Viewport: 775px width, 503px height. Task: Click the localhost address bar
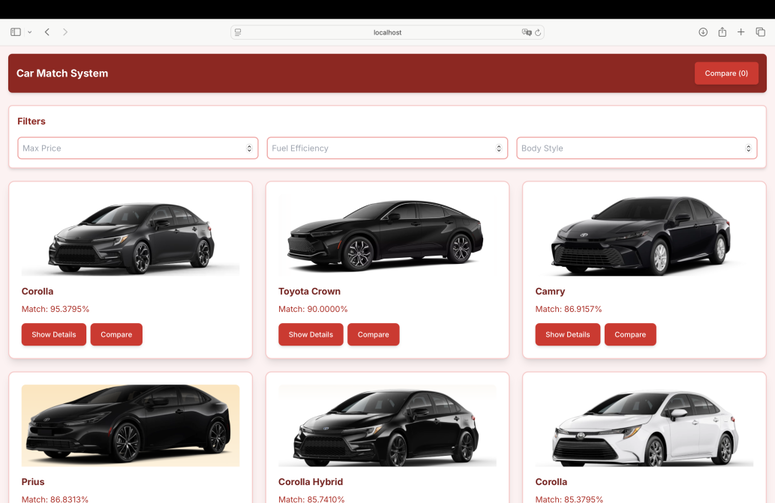click(387, 32)
